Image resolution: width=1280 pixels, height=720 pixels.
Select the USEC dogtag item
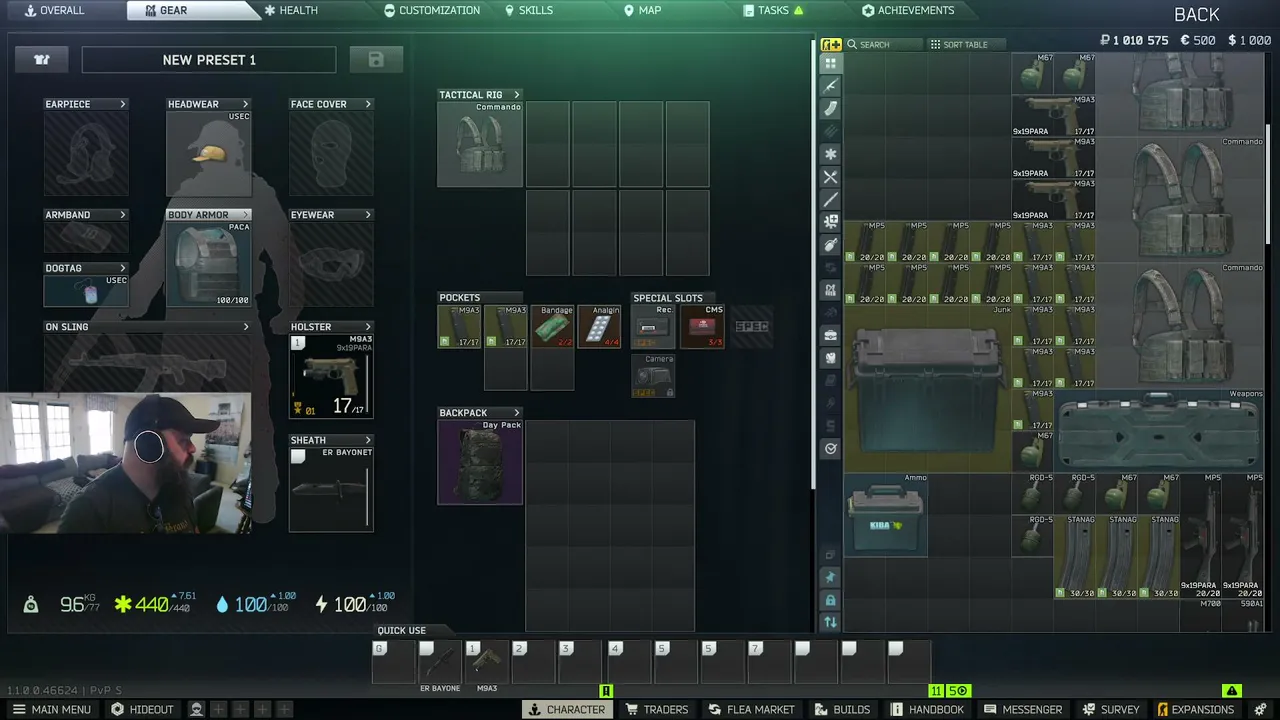[86, 291]
